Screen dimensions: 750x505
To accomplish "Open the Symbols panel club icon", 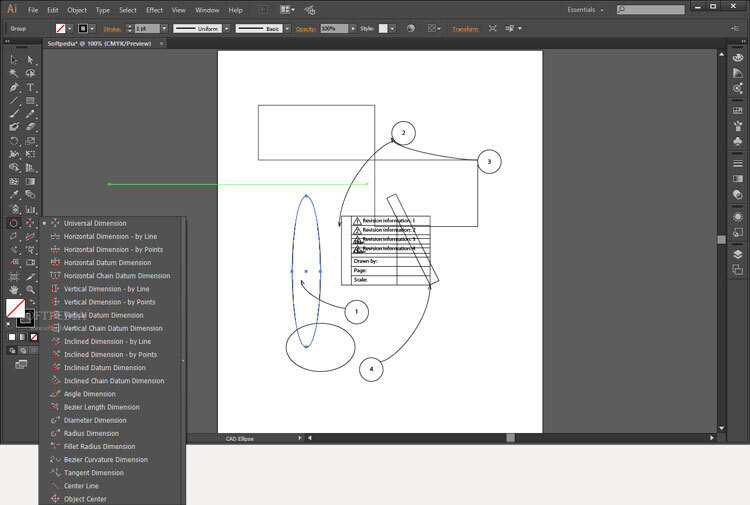I will (737, 140).
